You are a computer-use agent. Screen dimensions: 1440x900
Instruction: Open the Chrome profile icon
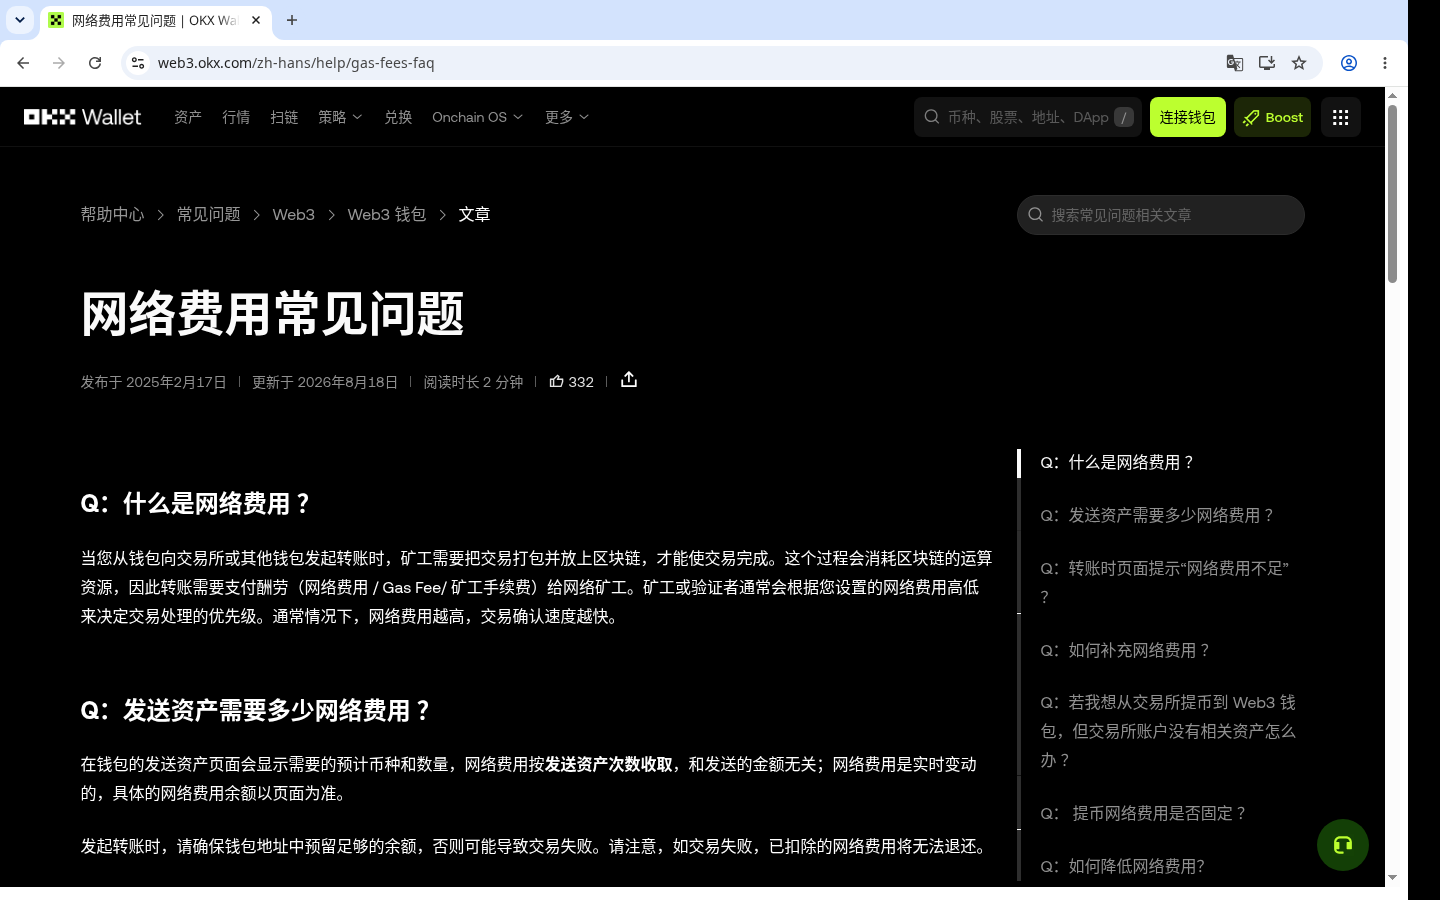pos(1349,63)
